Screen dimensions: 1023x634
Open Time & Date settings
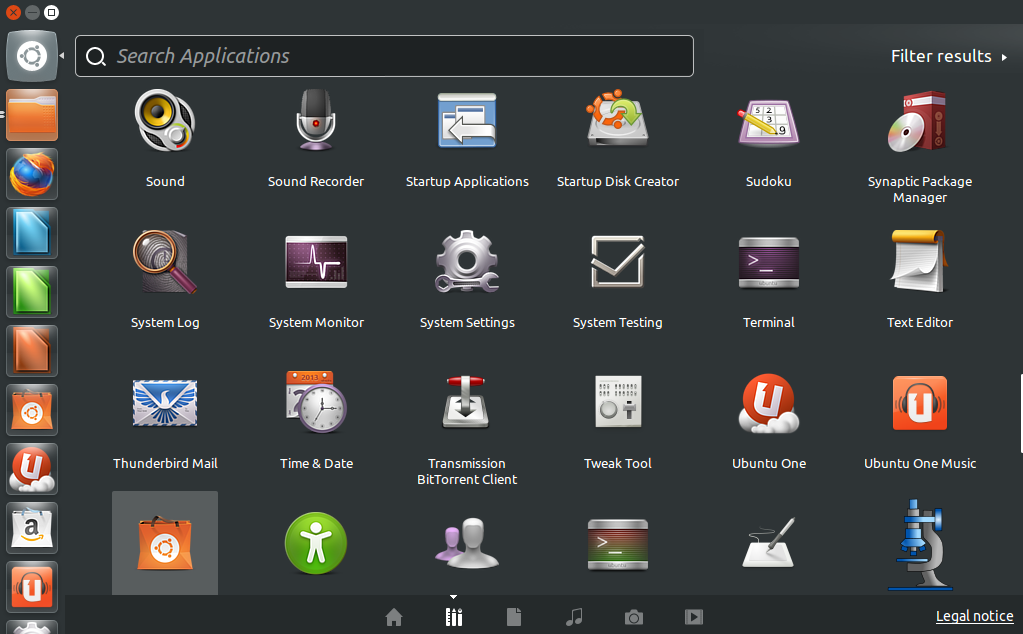tap(316, 403)
